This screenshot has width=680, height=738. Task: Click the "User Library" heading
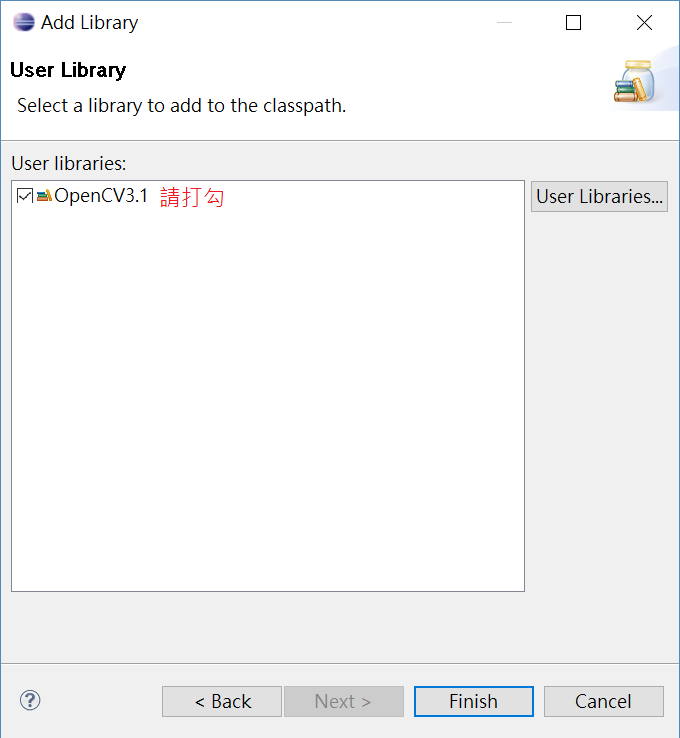[x=68, y=70]
